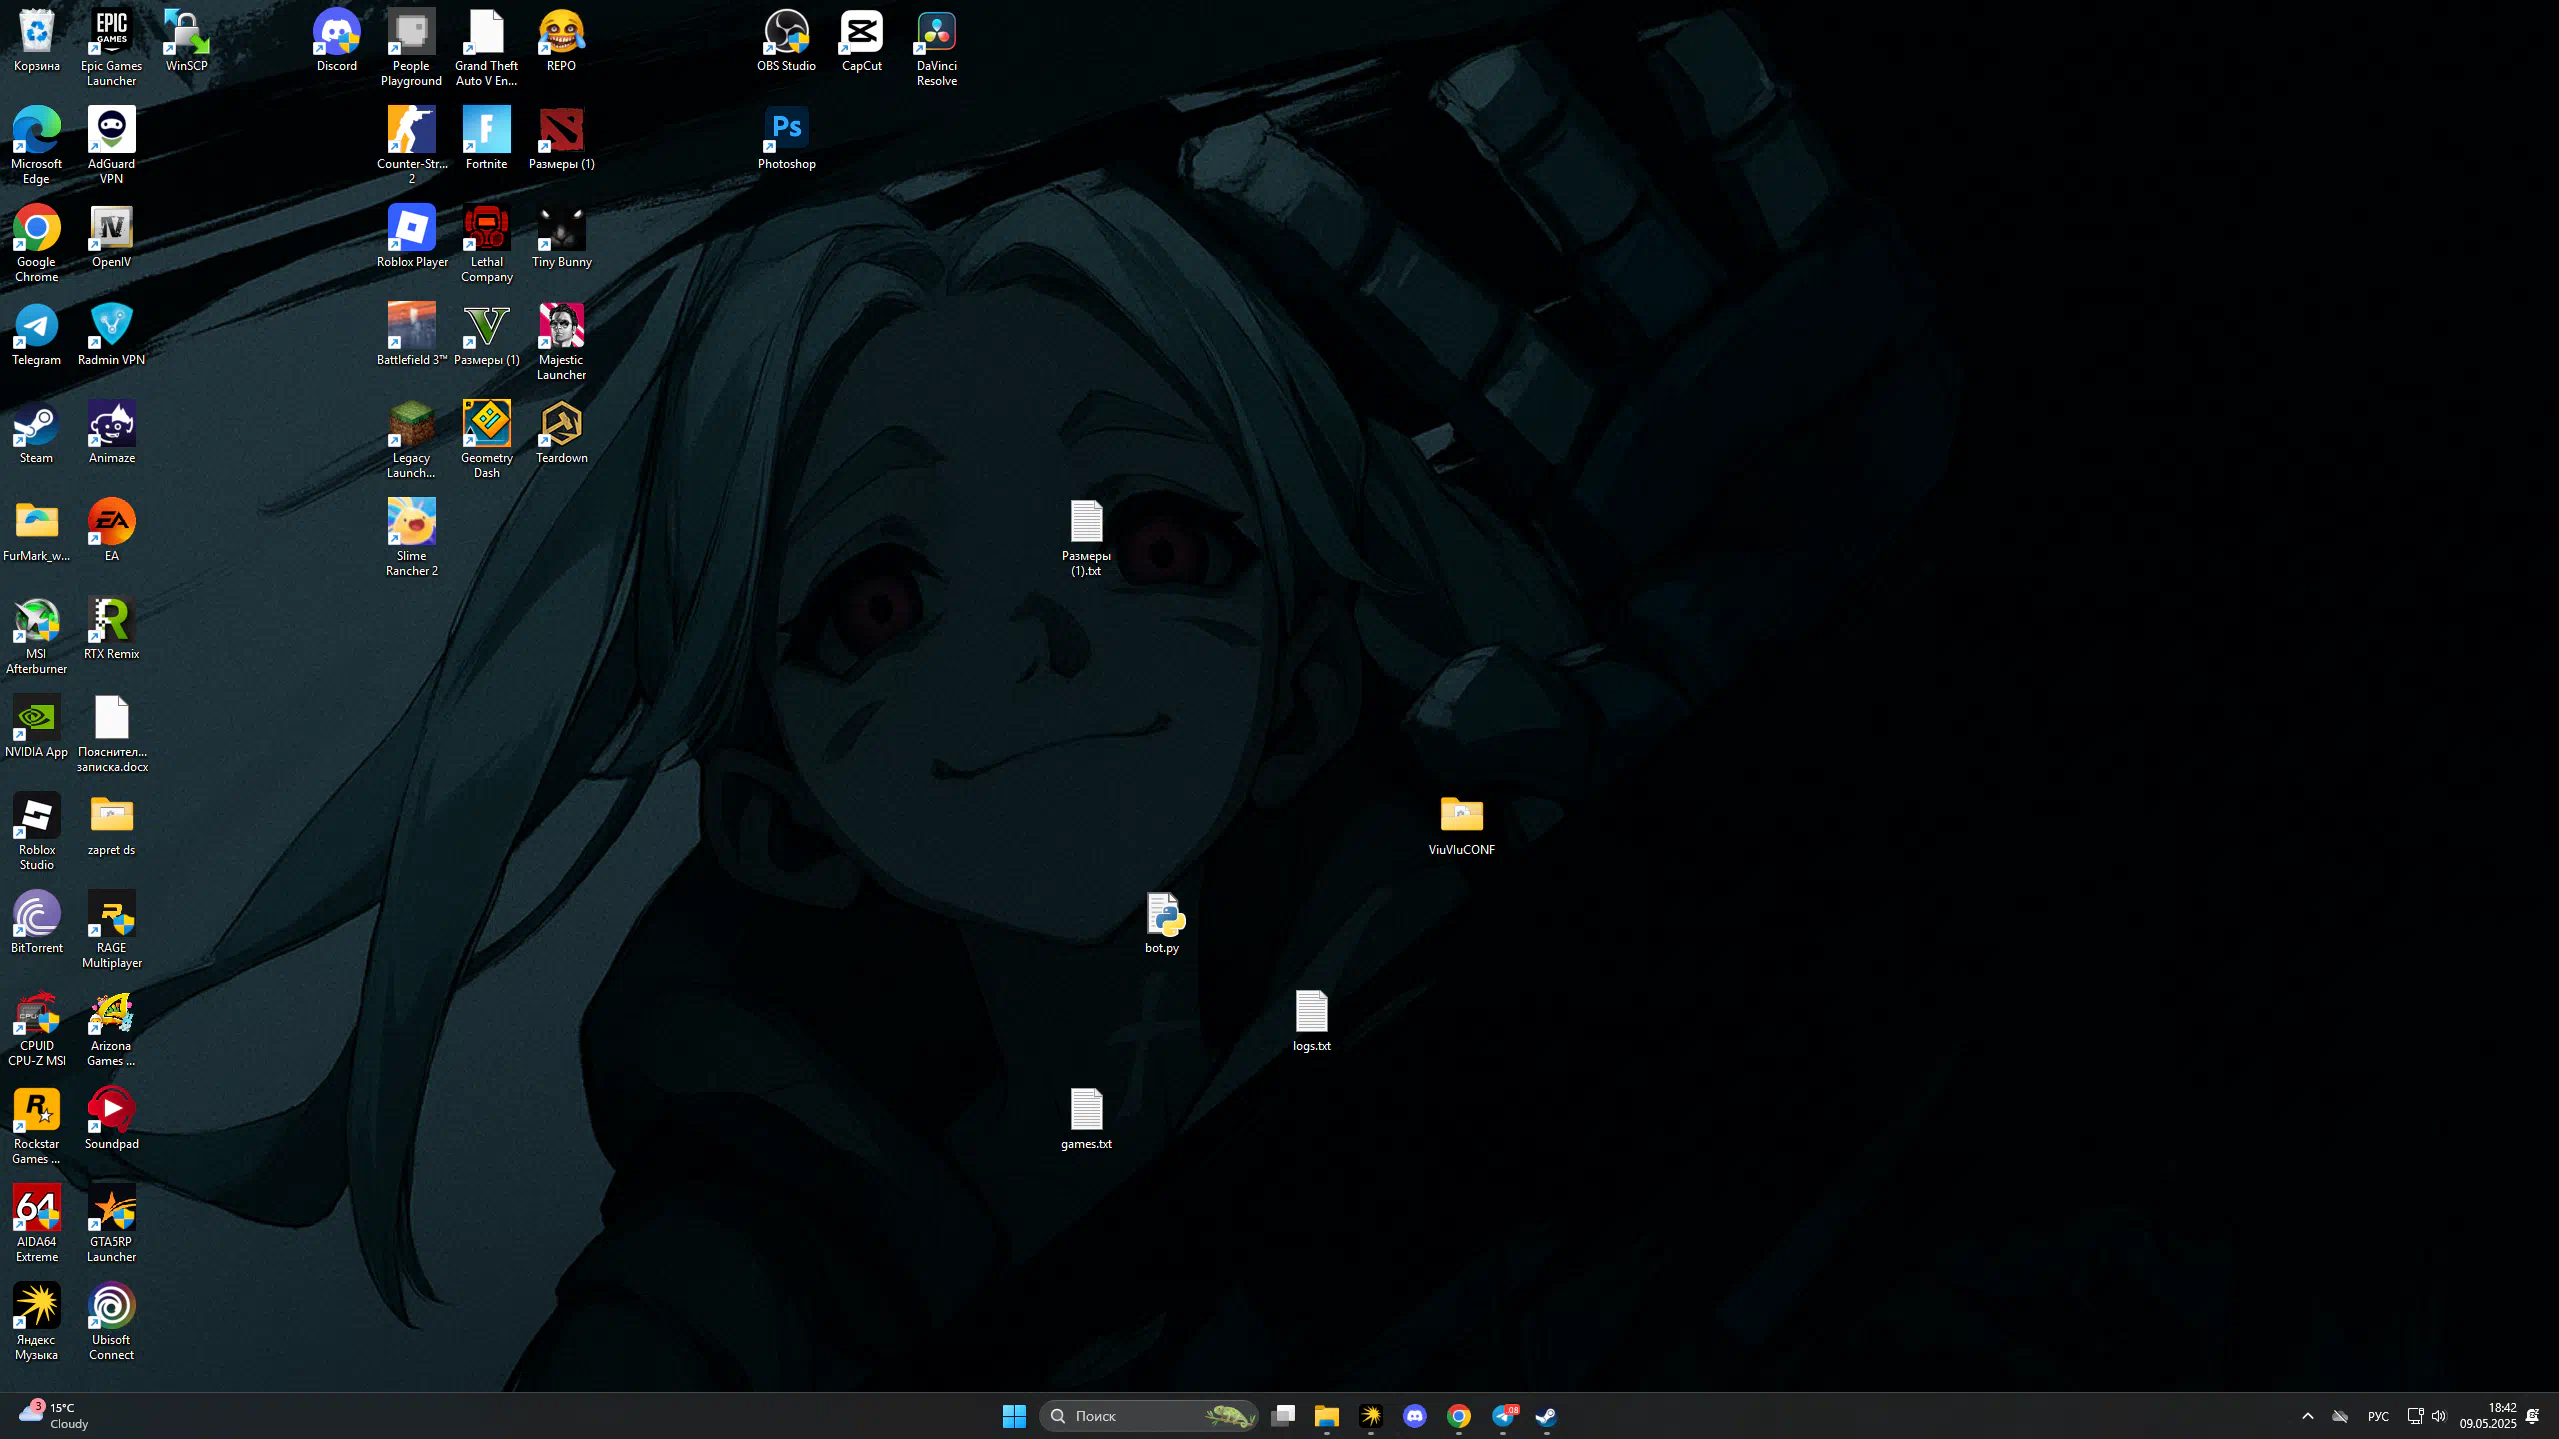The width and height of the screenshot is (2559, 1439).
Task: Select the Пояснительная записка.docx document
Action: click(x=111, y=733)
